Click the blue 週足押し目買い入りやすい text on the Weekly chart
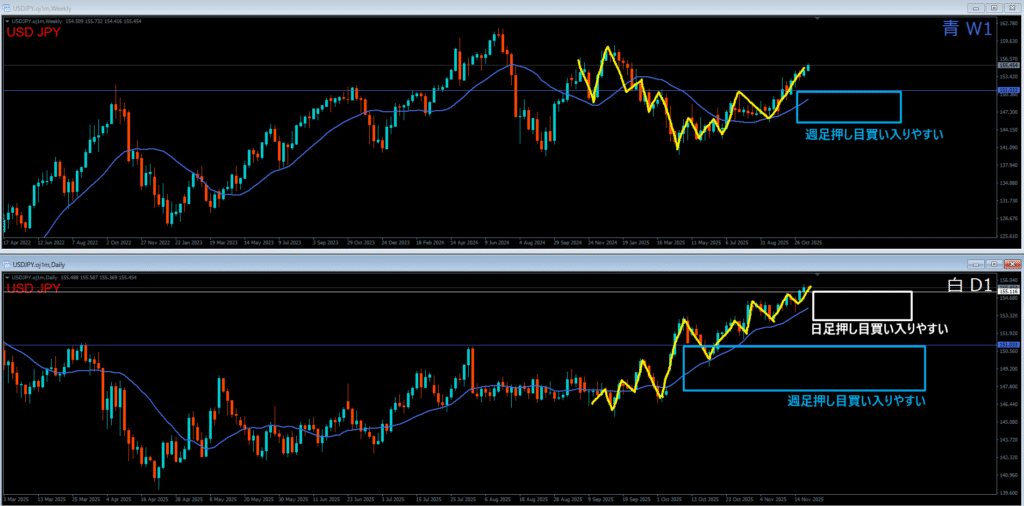This screenshot has height=506, width=1024. click(874, 133)
